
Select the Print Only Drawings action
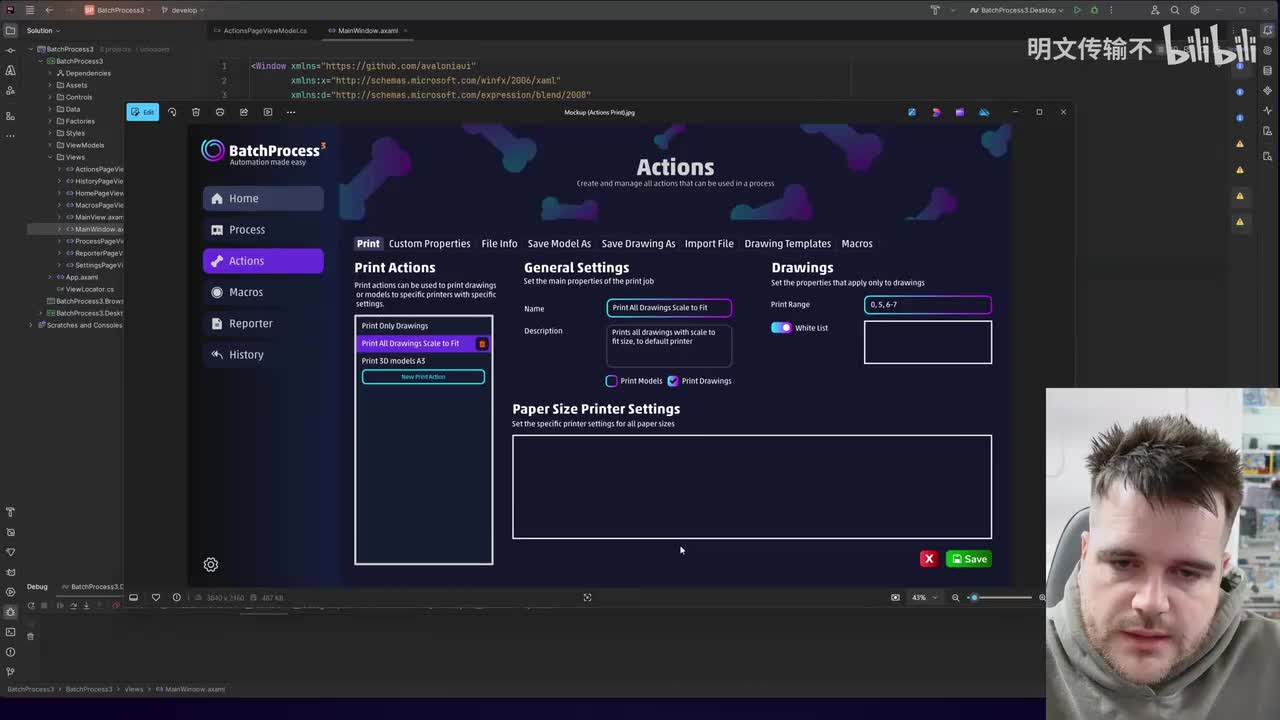[423, 326]
